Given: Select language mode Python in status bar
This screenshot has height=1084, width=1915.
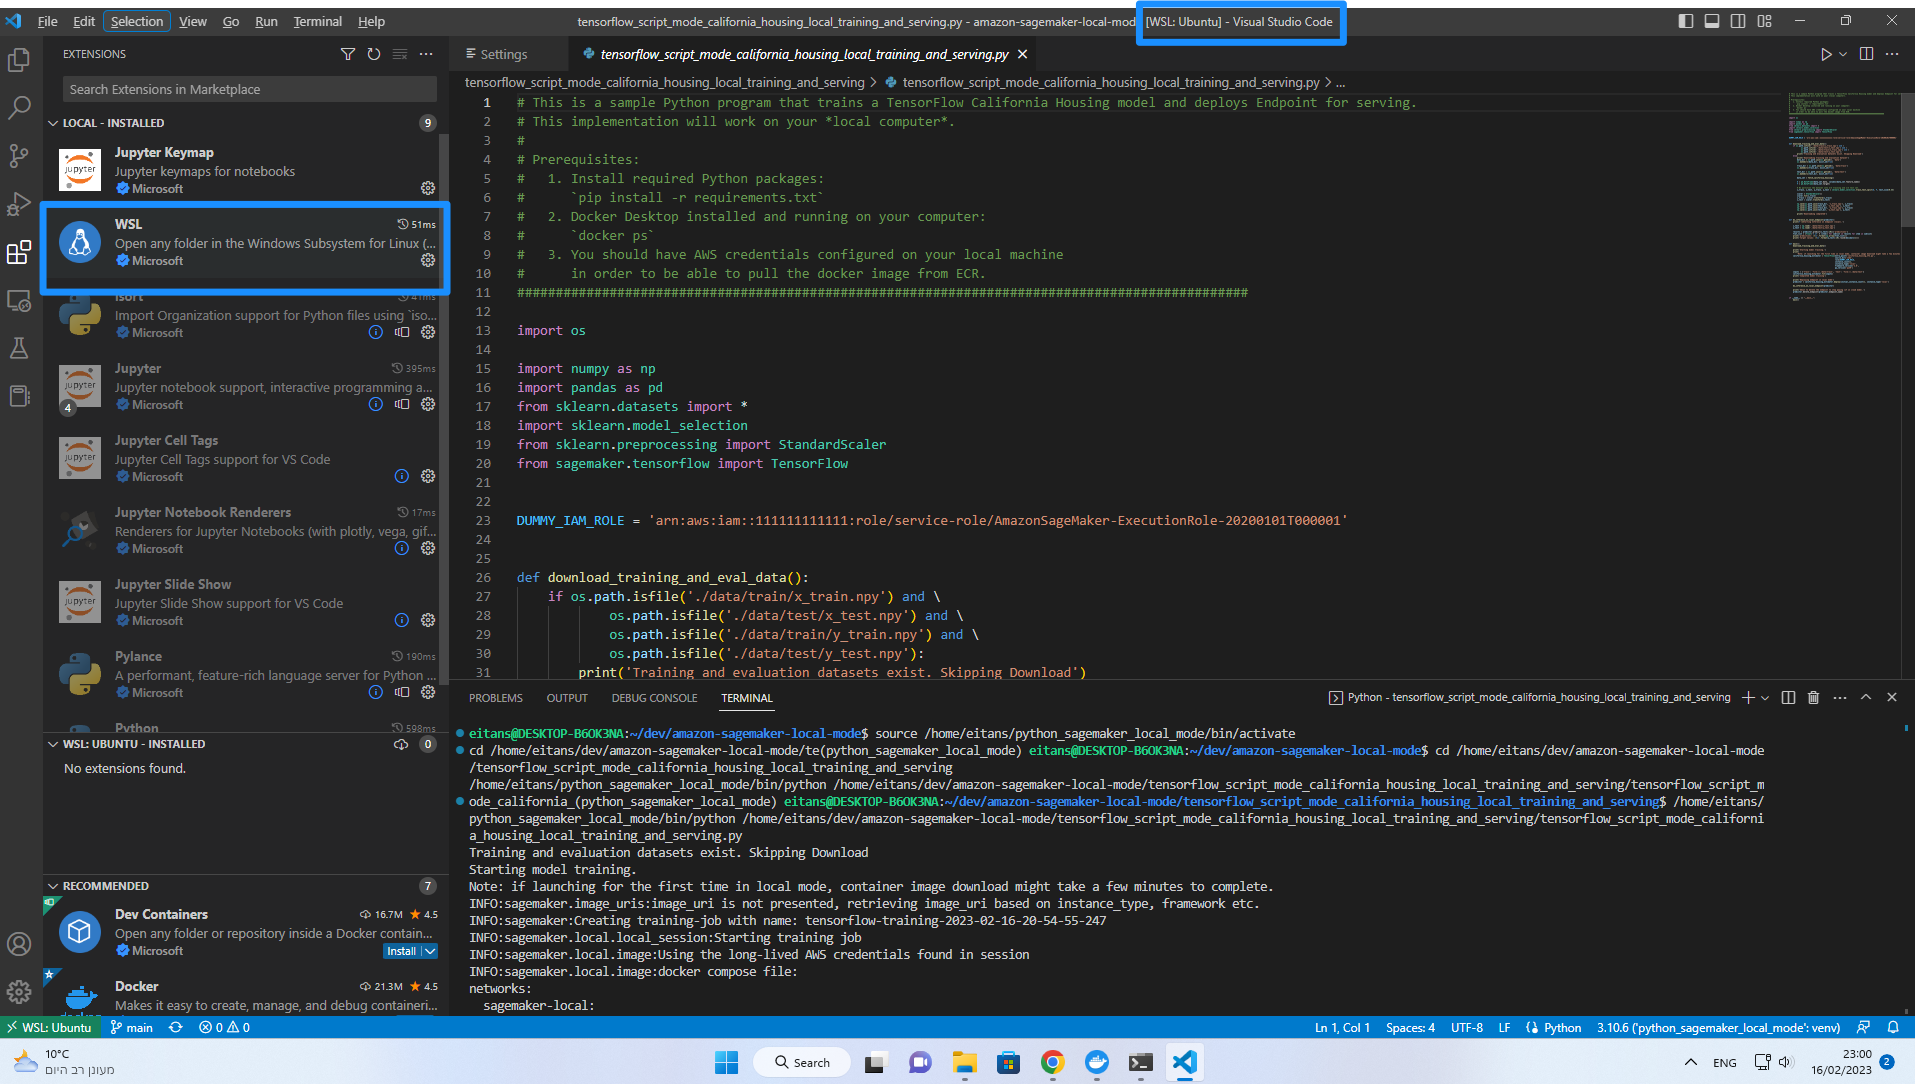Looking at the screenshot, I should coord(1562,1027).
